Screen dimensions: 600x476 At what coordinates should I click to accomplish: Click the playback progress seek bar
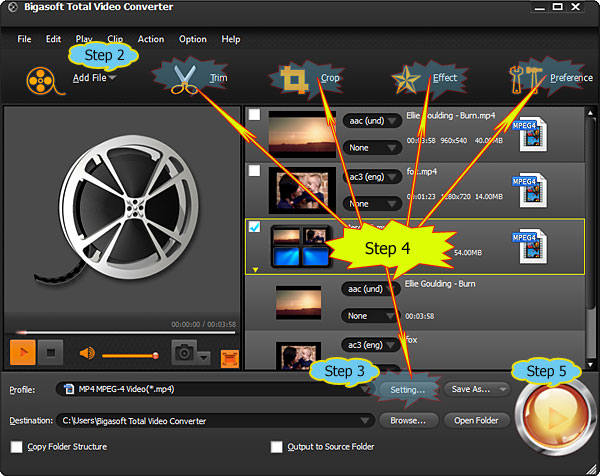[126, 333]
